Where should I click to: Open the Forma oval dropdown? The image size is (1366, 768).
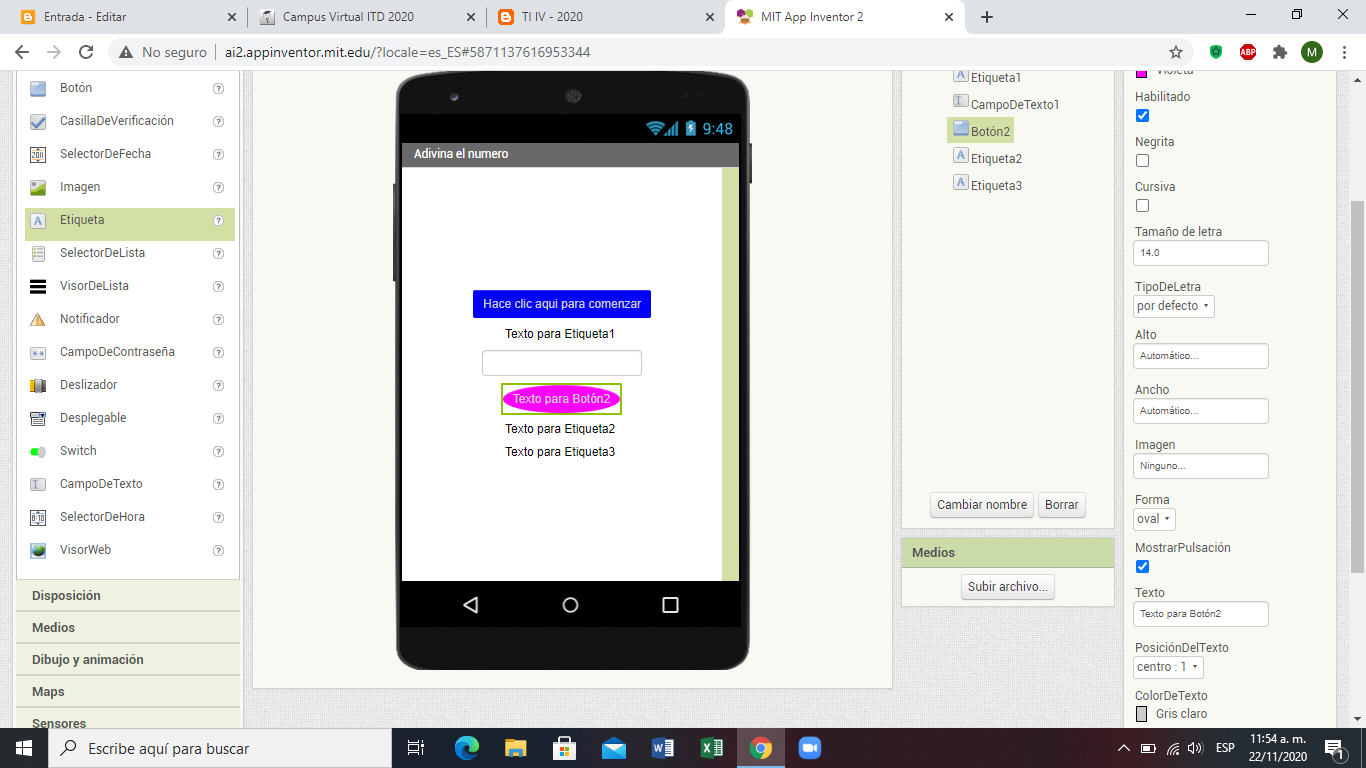click(x=1154, y=519)
